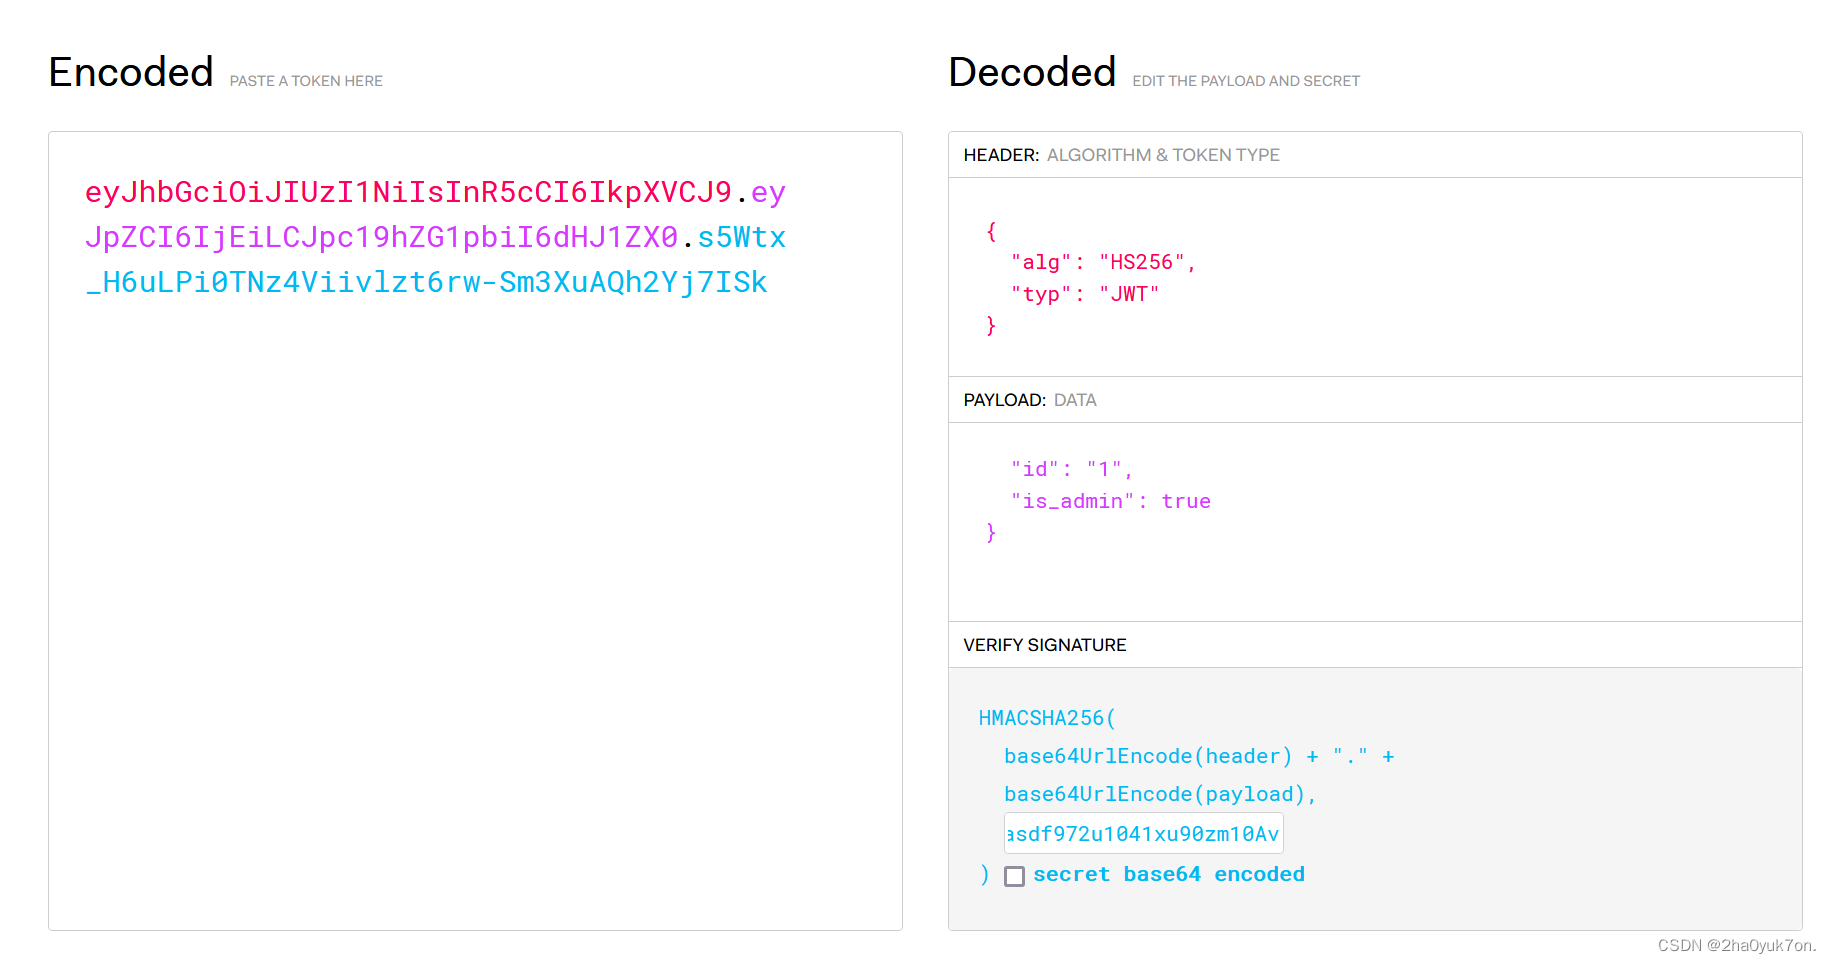Screen dimensions: 1831x964
Task: Click the "id": "1" payload line
Action: pyautogui.click(x=1071, y=469)
